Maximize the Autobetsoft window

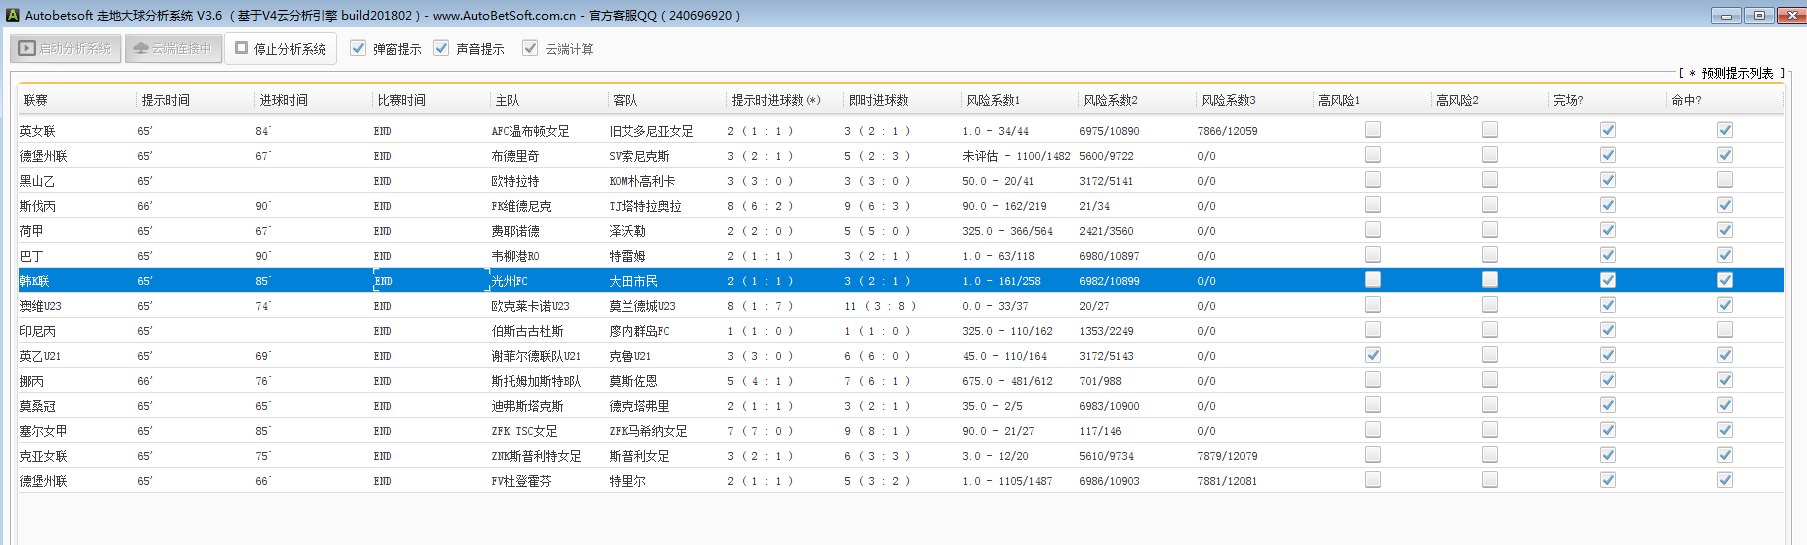pyautogui.click(x=1759, y=15)
